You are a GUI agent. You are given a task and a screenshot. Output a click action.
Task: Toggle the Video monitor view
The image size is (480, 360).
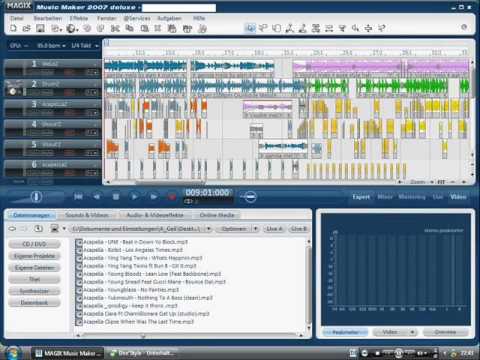pyautogui.click(x=458, y=197)
